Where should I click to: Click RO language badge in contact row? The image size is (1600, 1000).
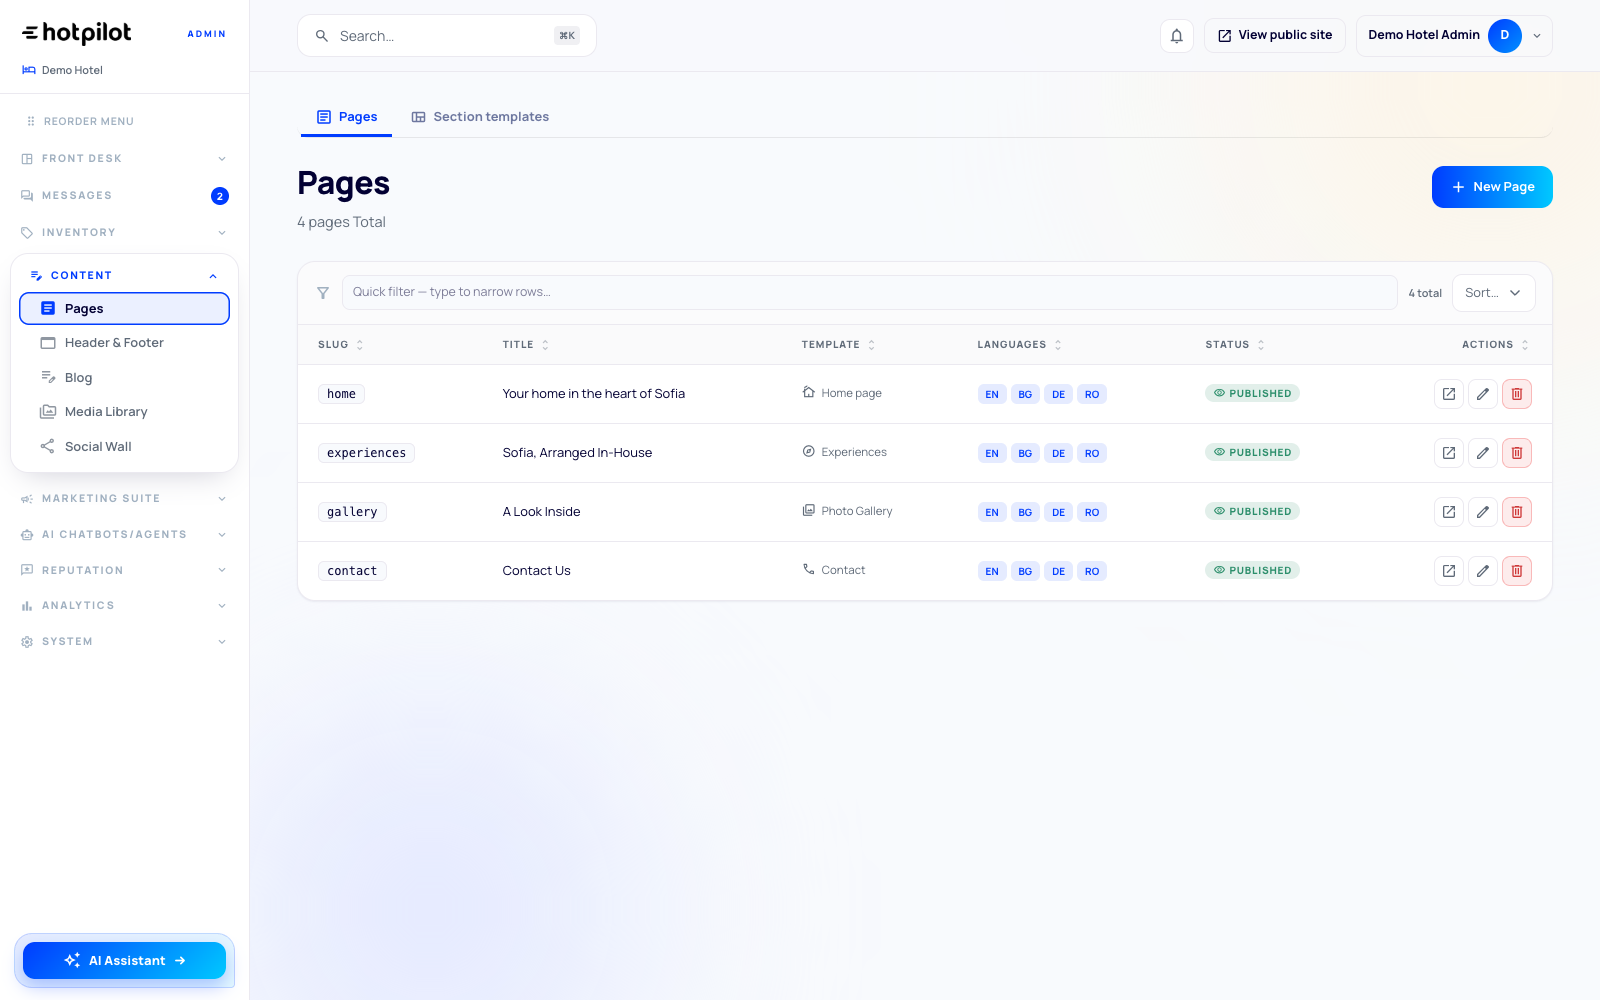tap(1092, 571)
